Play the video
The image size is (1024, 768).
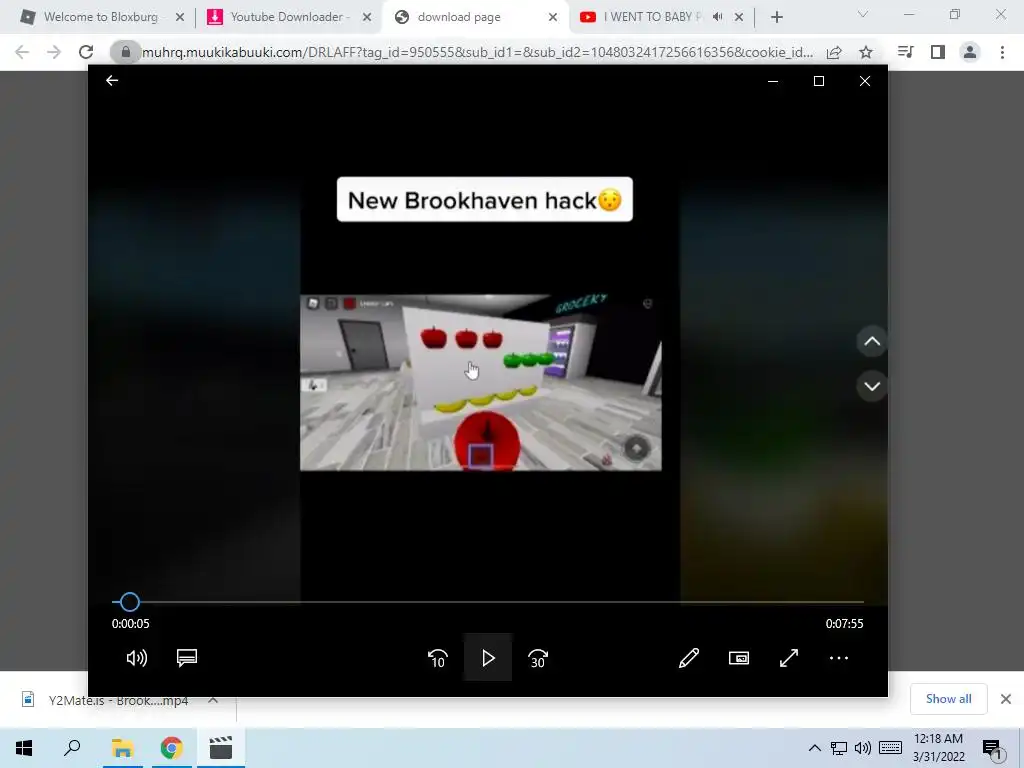click(x=488, y=658)
